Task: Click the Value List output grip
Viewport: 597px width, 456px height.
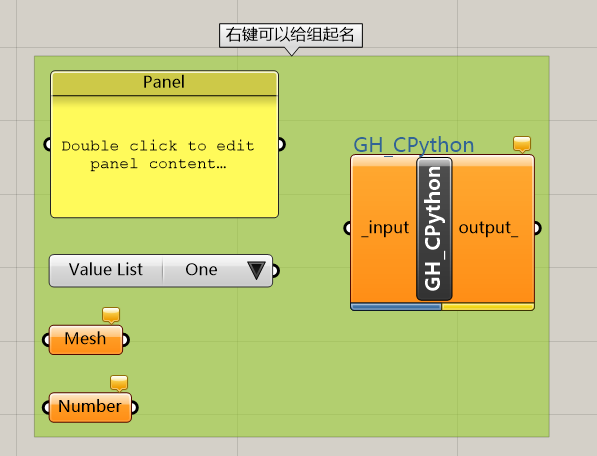Action: 275,271
